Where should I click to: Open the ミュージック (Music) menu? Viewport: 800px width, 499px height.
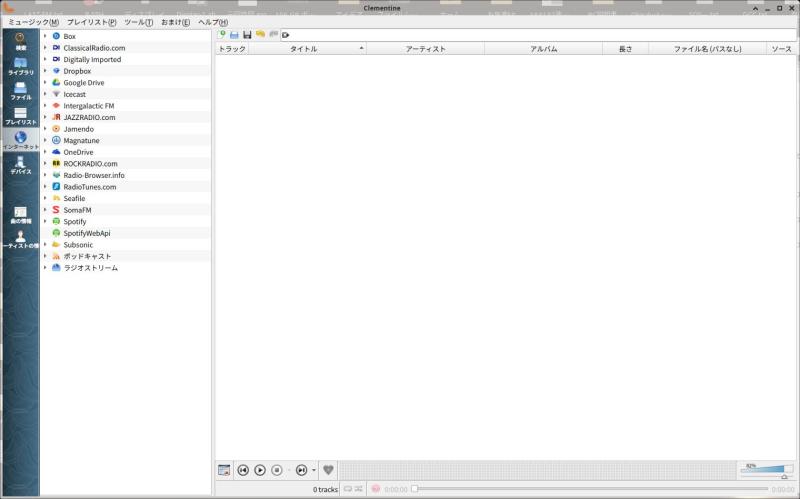pos(33,22)
